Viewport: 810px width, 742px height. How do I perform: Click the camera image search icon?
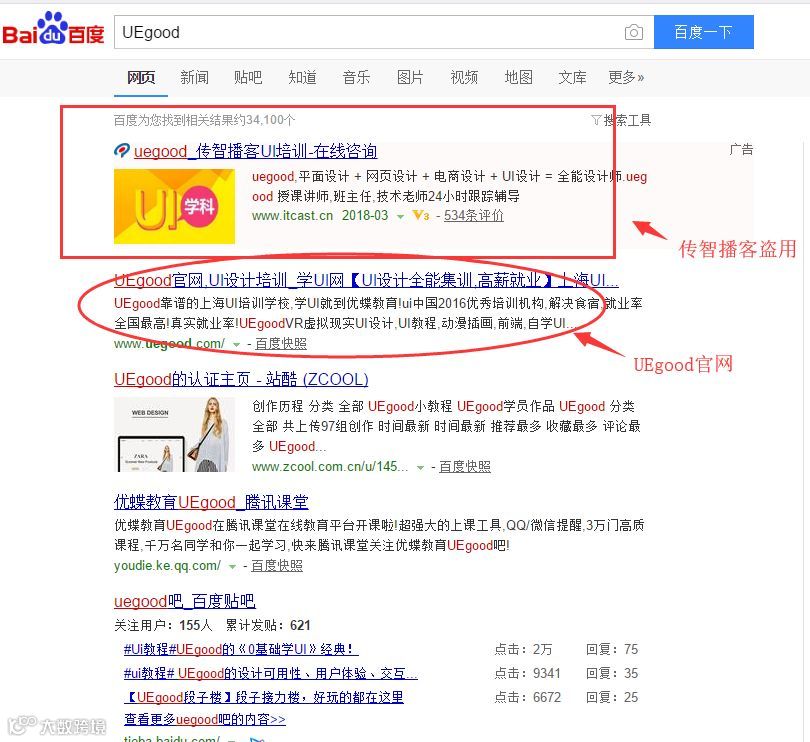[633, 33]
